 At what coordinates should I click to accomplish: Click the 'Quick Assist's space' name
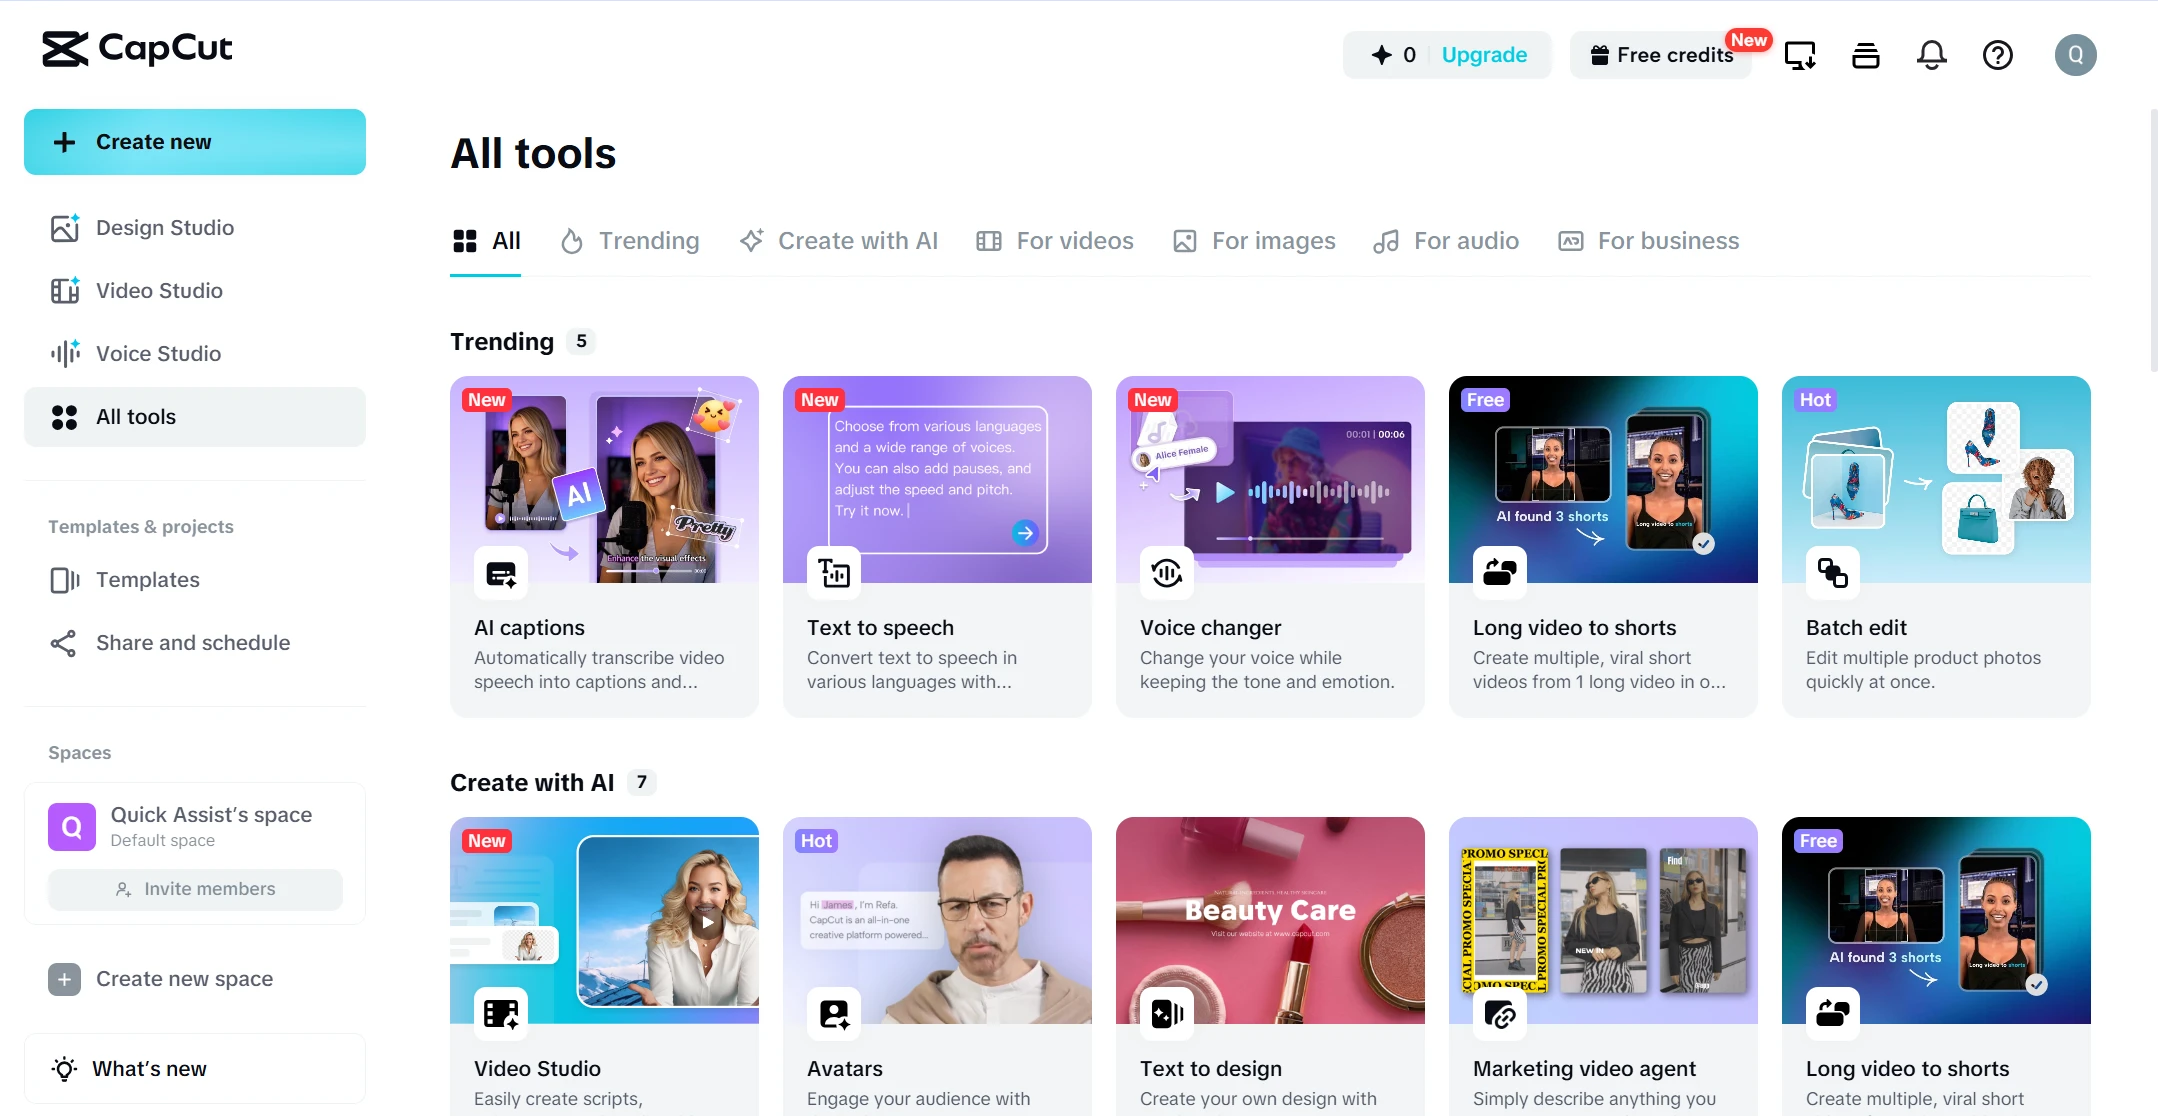211,815
